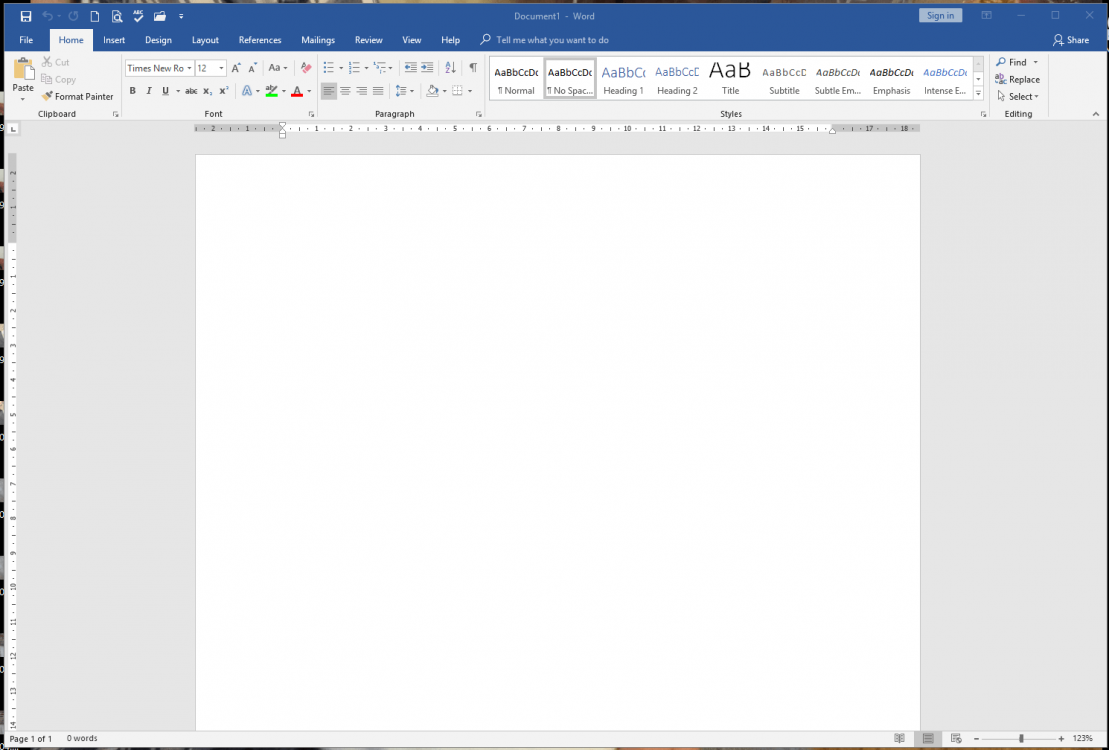
Task: Enable justified text alignment
Action: [x=378, y=90]
